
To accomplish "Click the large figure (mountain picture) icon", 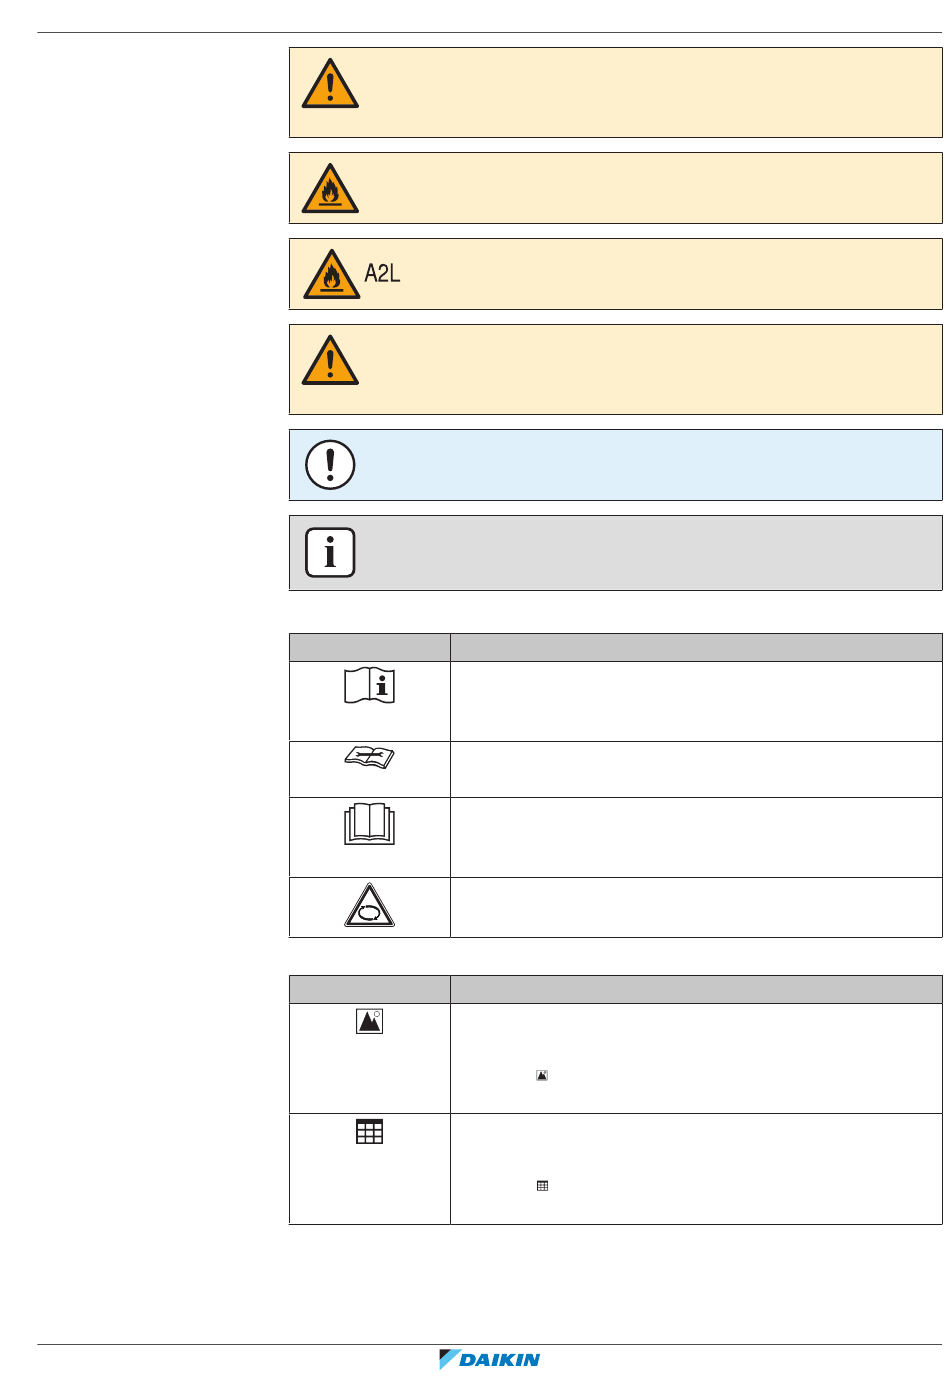I will coord(370,1021).
